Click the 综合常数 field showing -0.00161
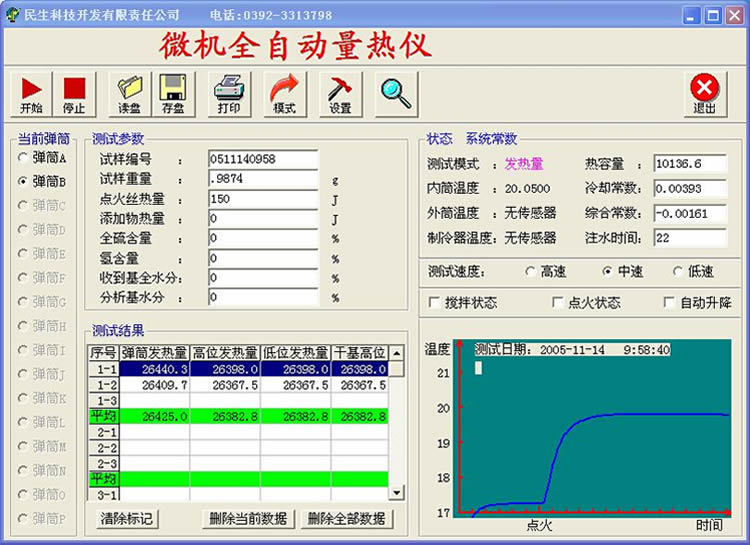750x545 pixels. click(x=690, y=213)
